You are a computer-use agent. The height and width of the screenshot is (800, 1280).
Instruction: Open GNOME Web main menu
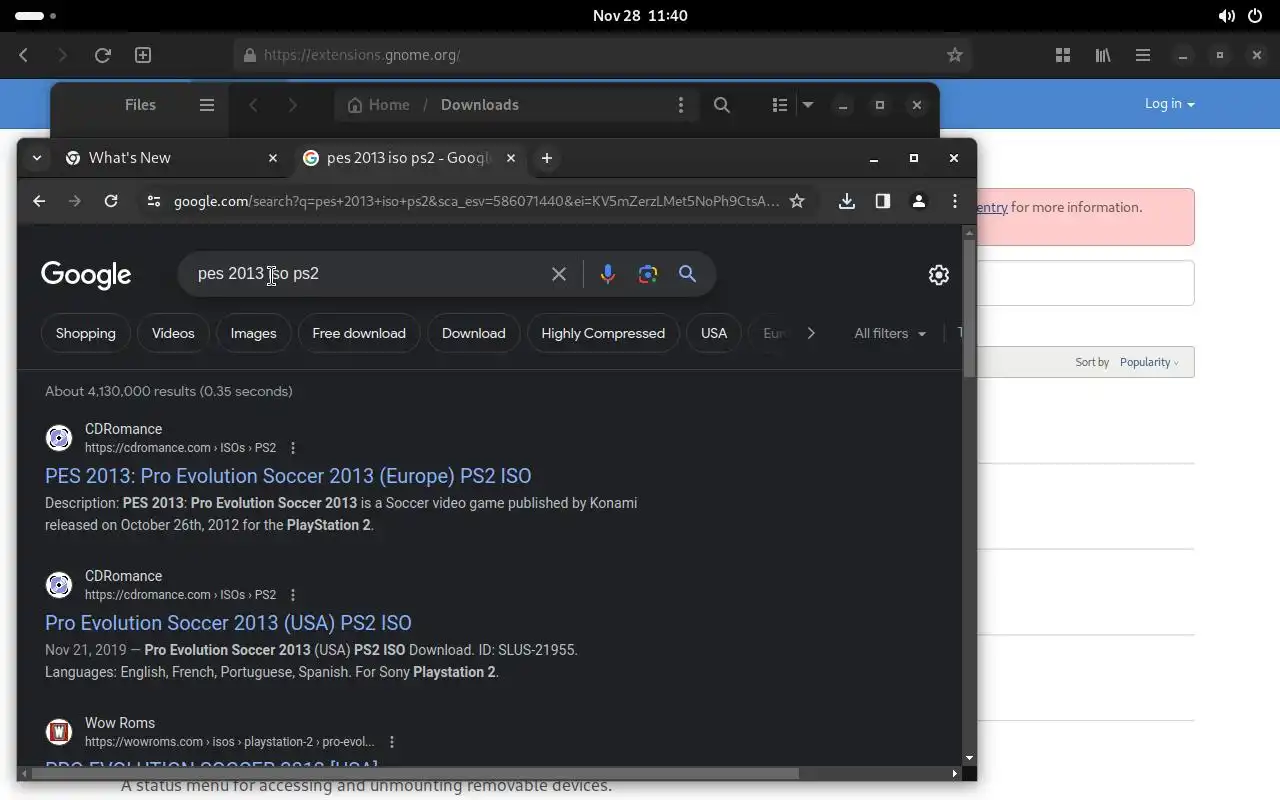pos(1143,55)
